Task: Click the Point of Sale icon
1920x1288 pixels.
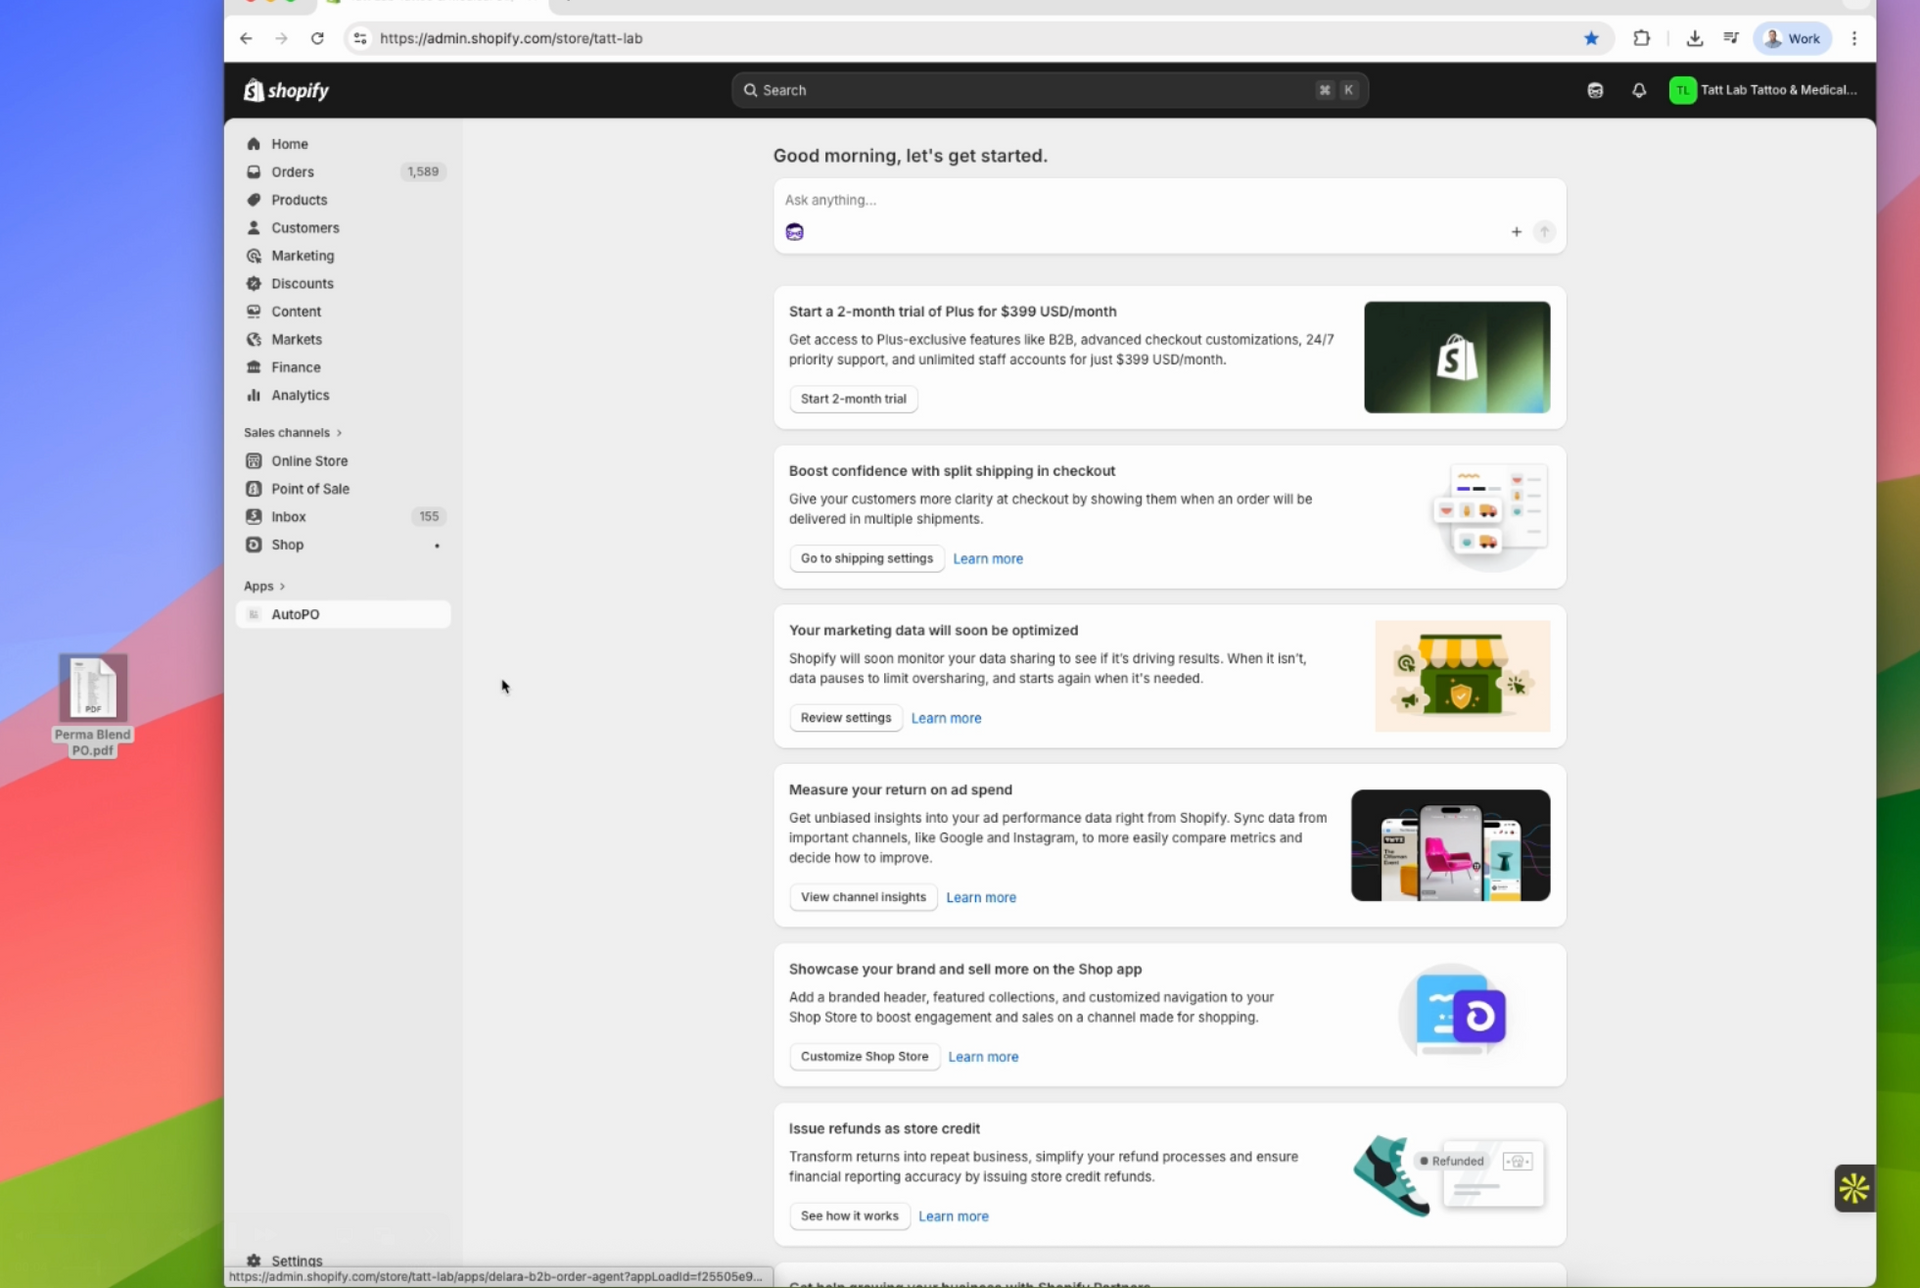Action: (x=254, y=489)
